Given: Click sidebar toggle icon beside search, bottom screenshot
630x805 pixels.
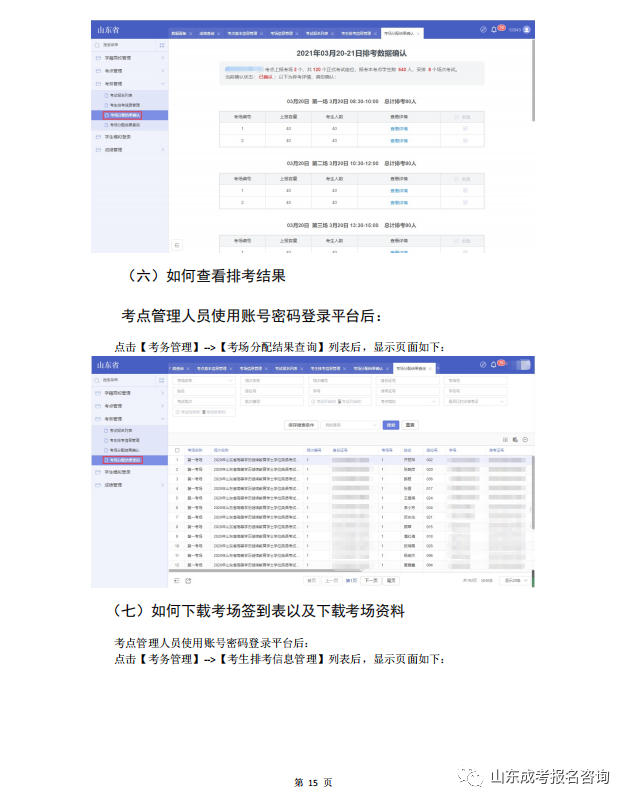Looking at the screenshot, I should [162, 380].
